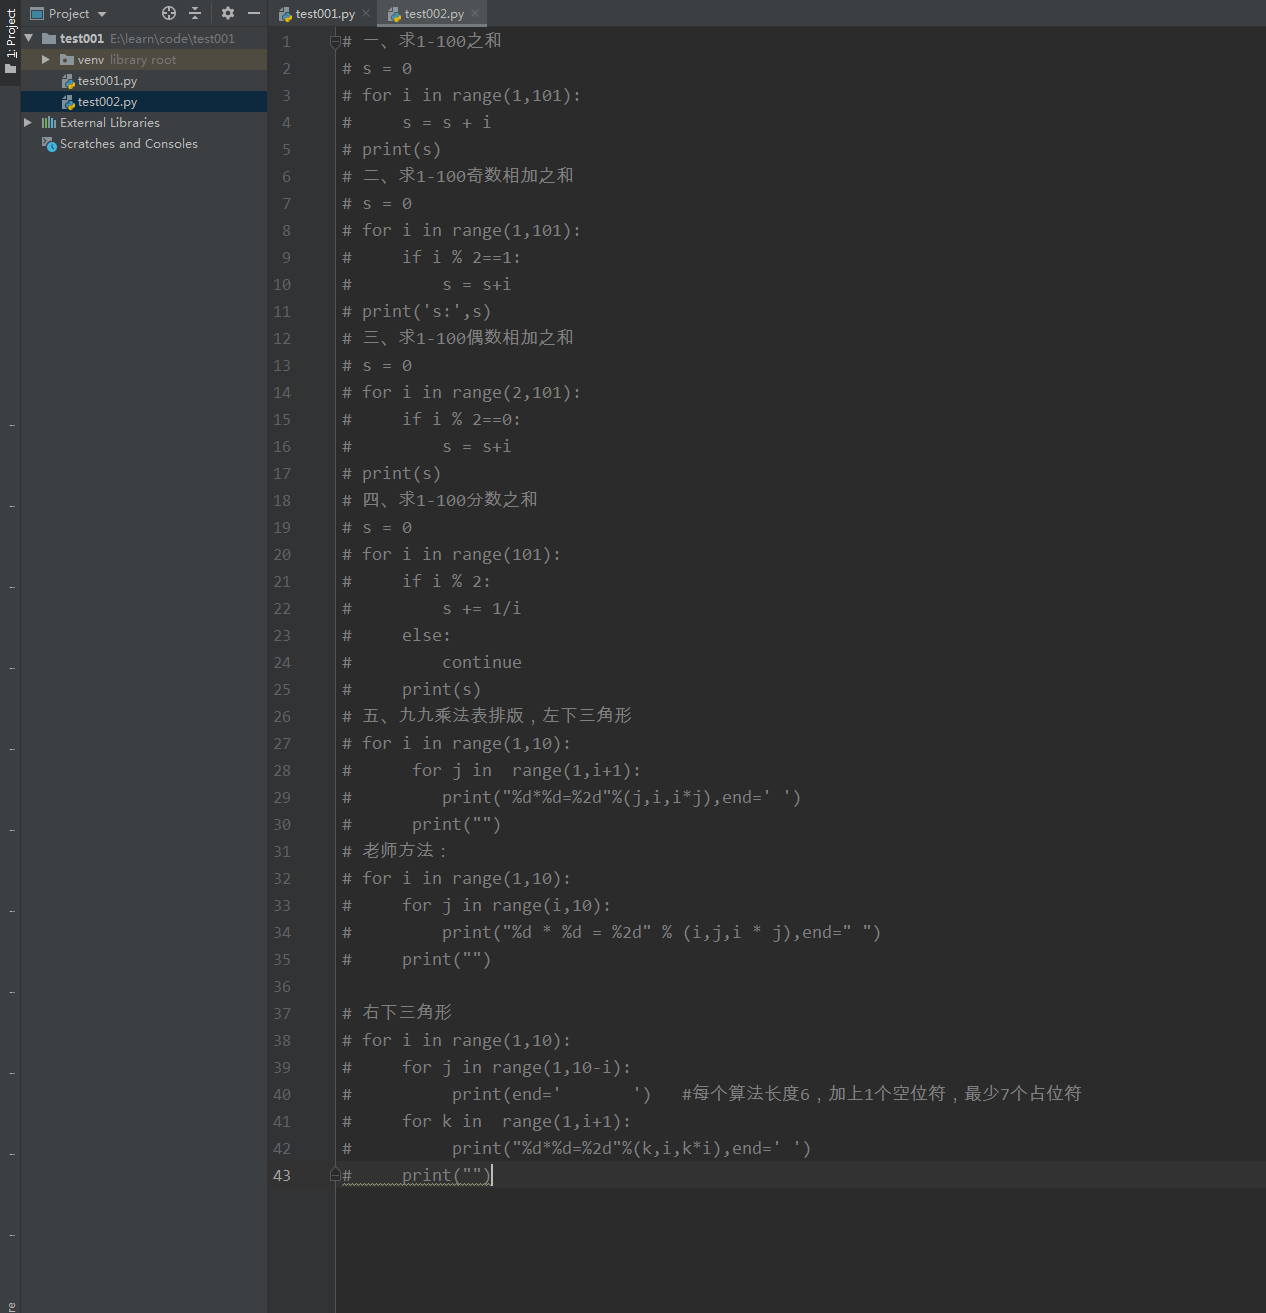Image resolution: width=1266 pixels, height=1313 pixels.
Task: Click the venv folder icon
Action: (67, 60)
